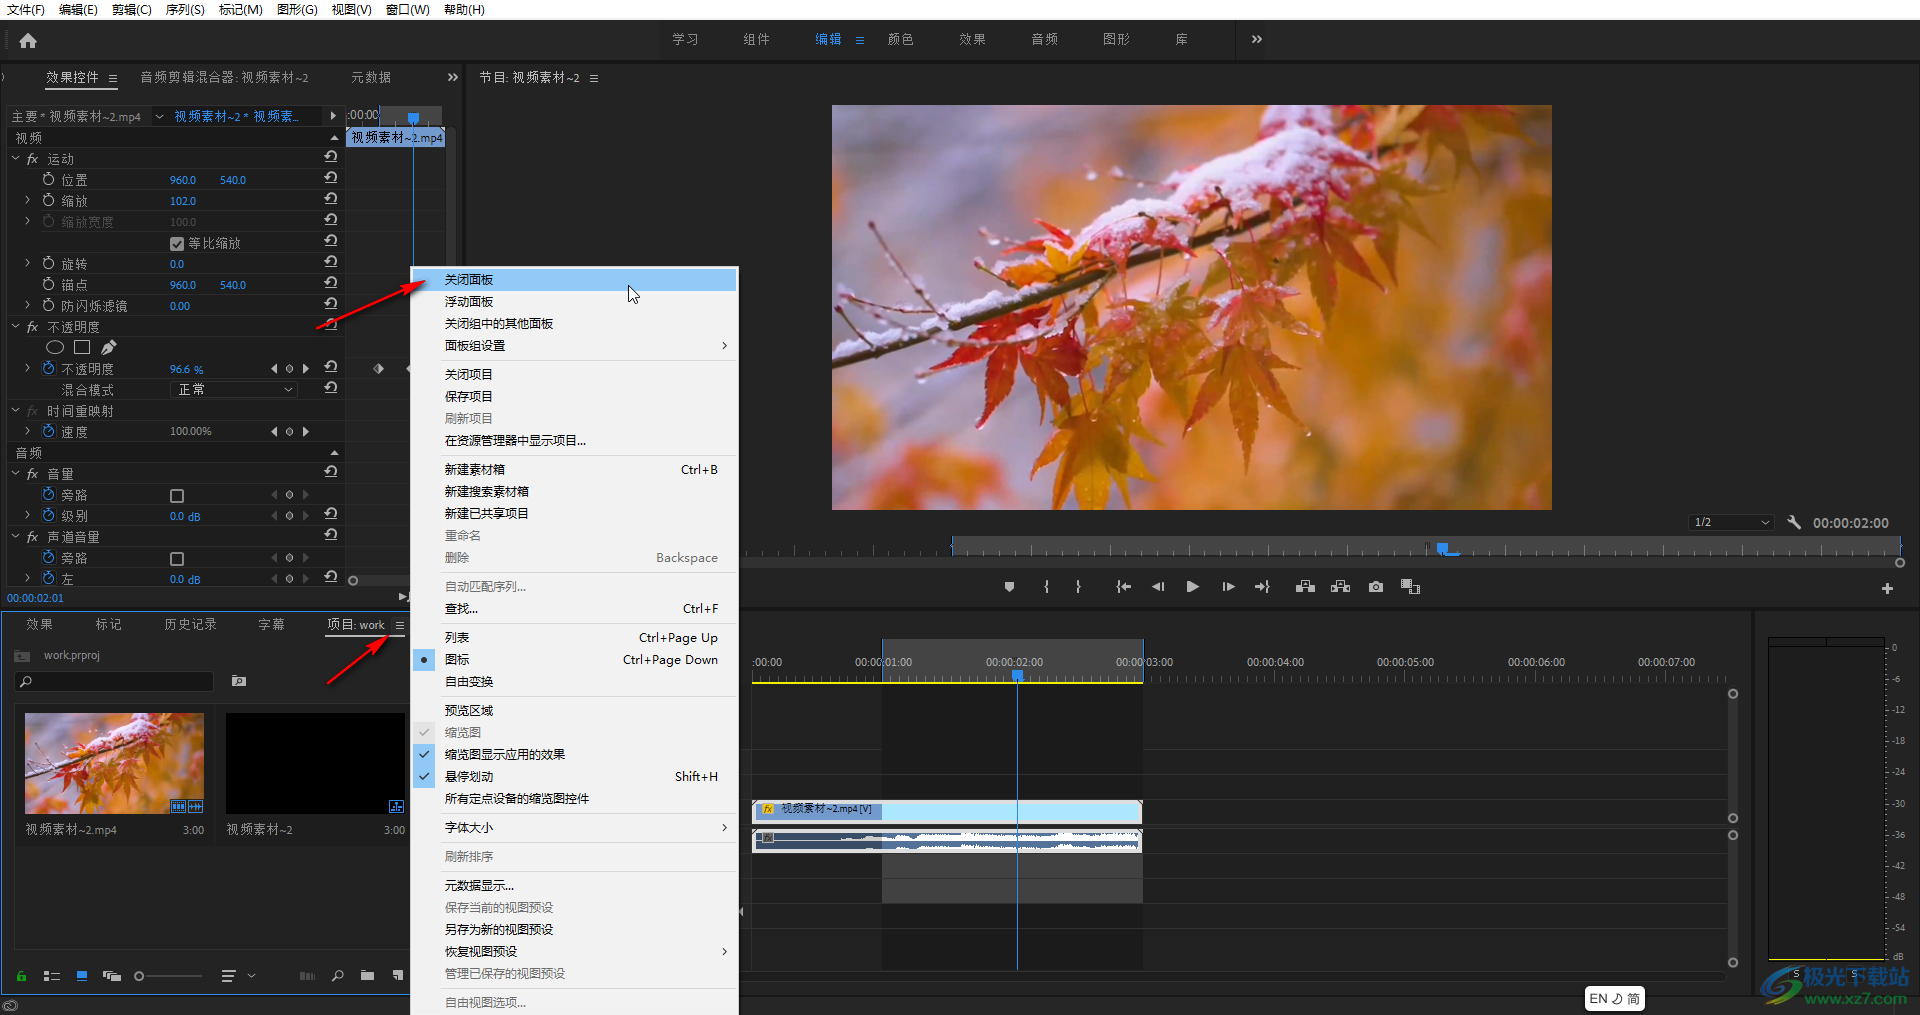This screenshot has width=1920, height=1015.
Task: Switch Project panel to freeform view
Action: (x=112, y=976)
